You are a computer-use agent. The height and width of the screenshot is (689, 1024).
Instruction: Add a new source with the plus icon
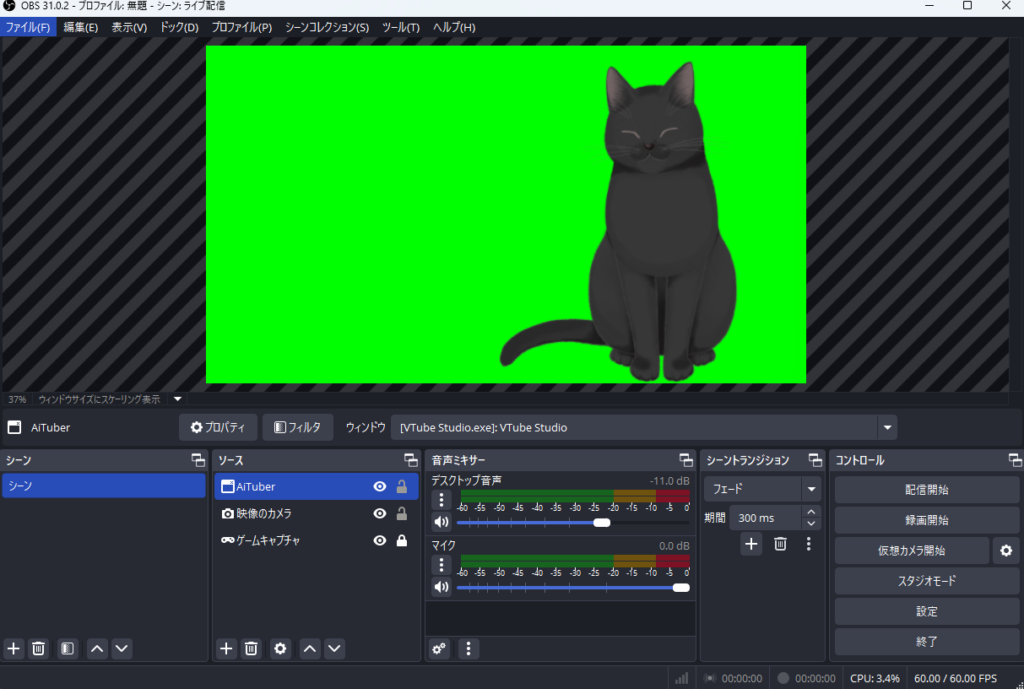(227, 648)
